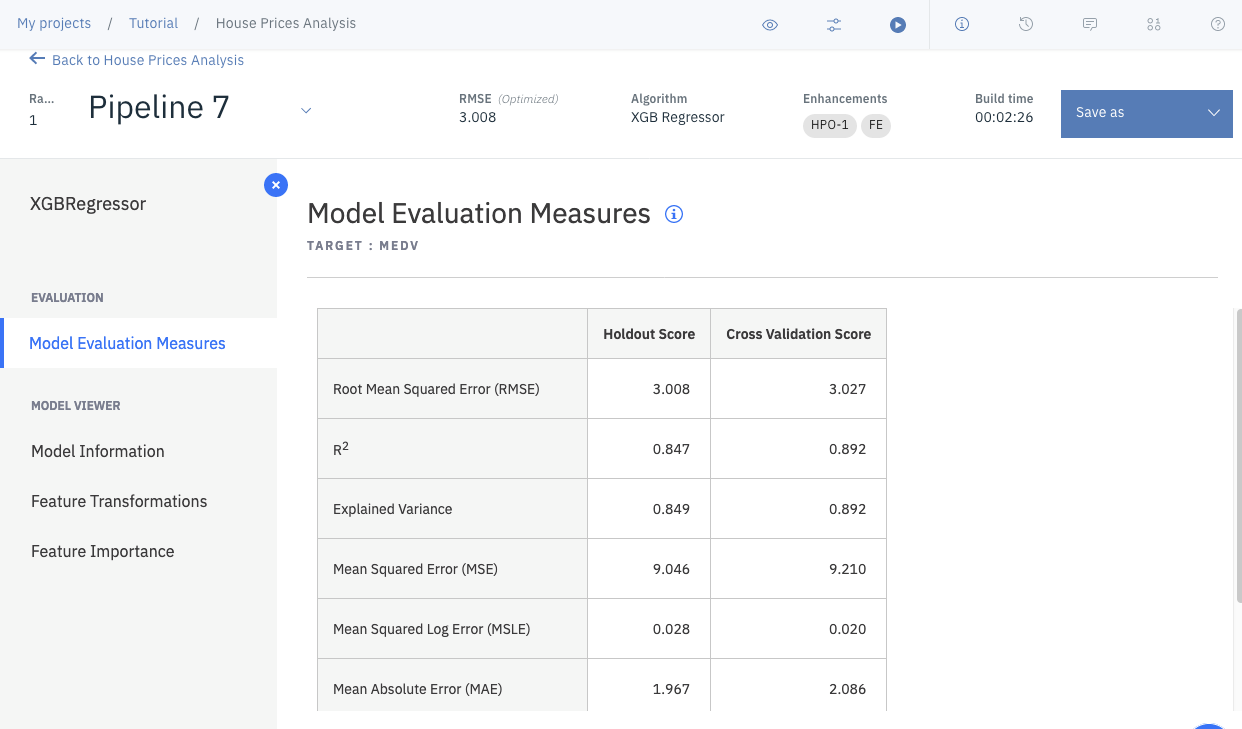Open the Tutorial breadcrumb link
The image size is (1242, 729).
pos(153,23)
